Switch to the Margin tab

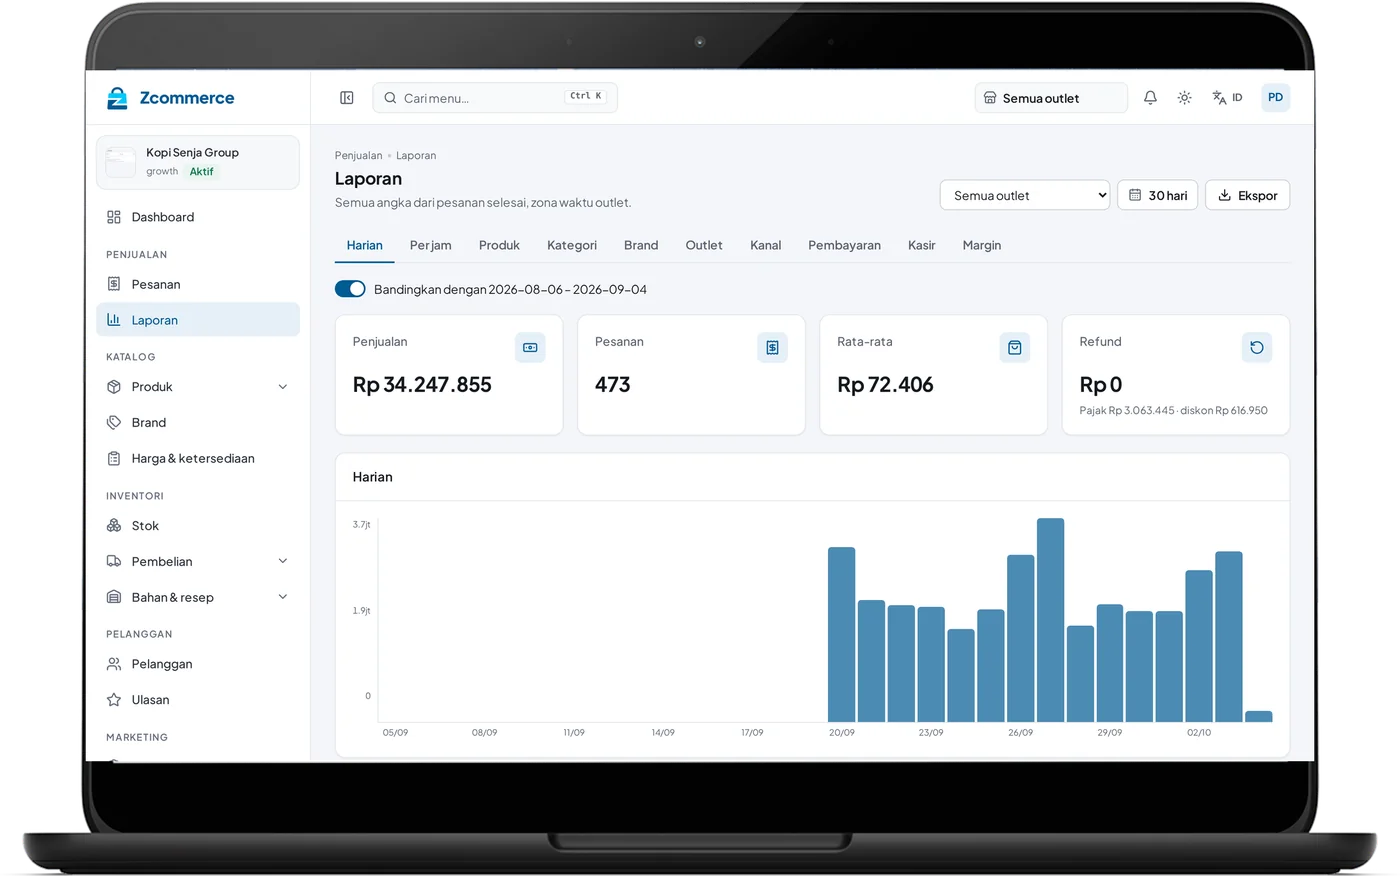(x=982, y=245)
